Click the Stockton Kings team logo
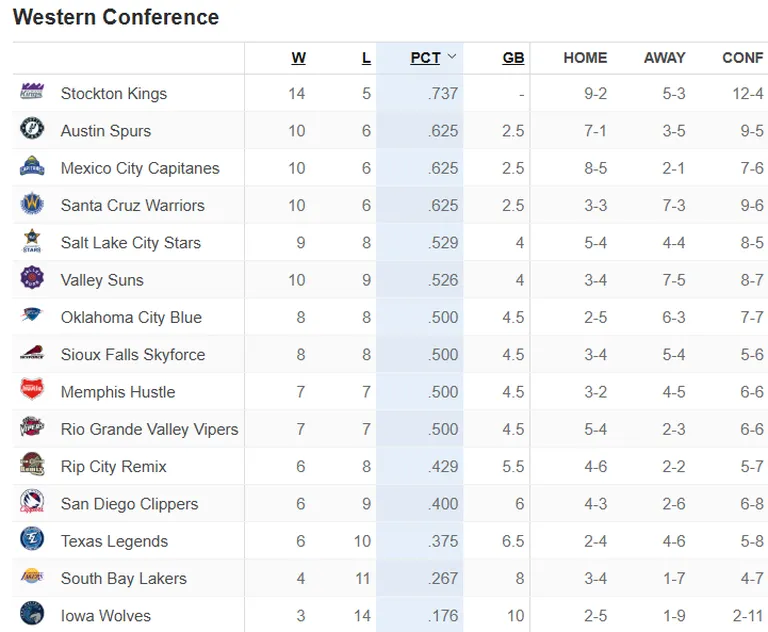 click(32, 92)
